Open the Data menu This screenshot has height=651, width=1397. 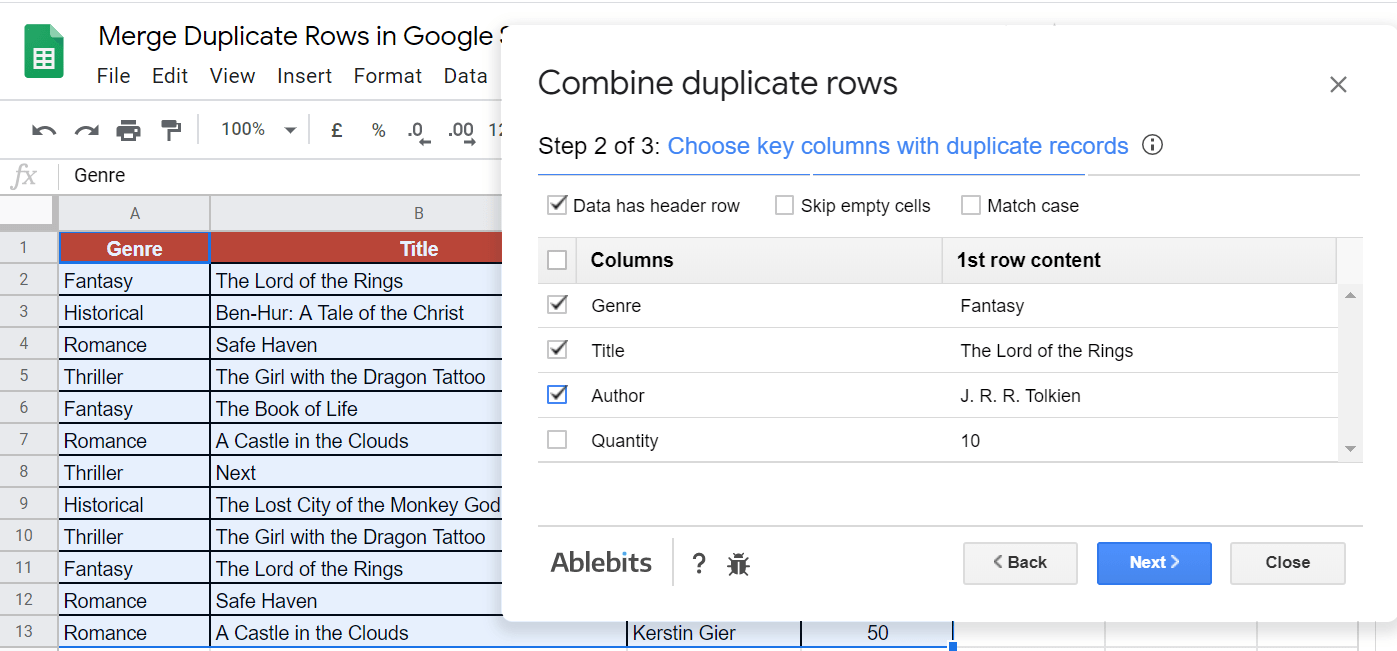pos(465,75)
